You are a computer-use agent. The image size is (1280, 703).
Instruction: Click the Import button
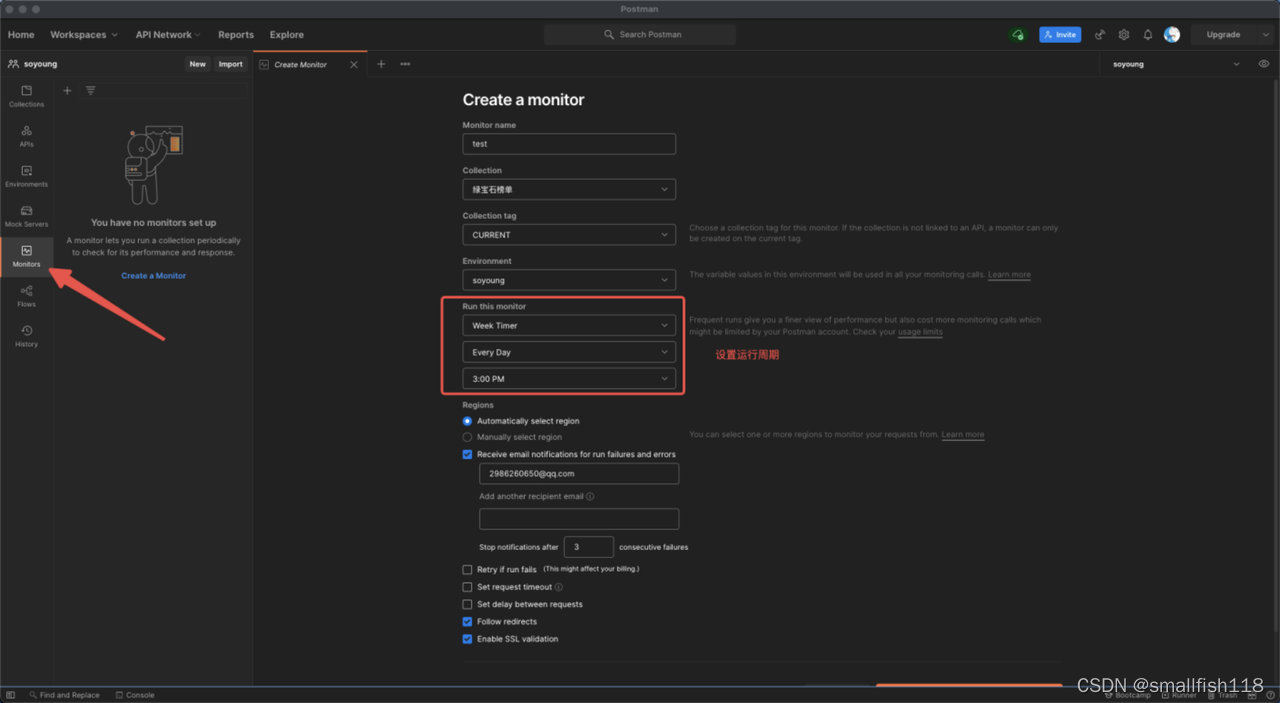click(231, 64)
